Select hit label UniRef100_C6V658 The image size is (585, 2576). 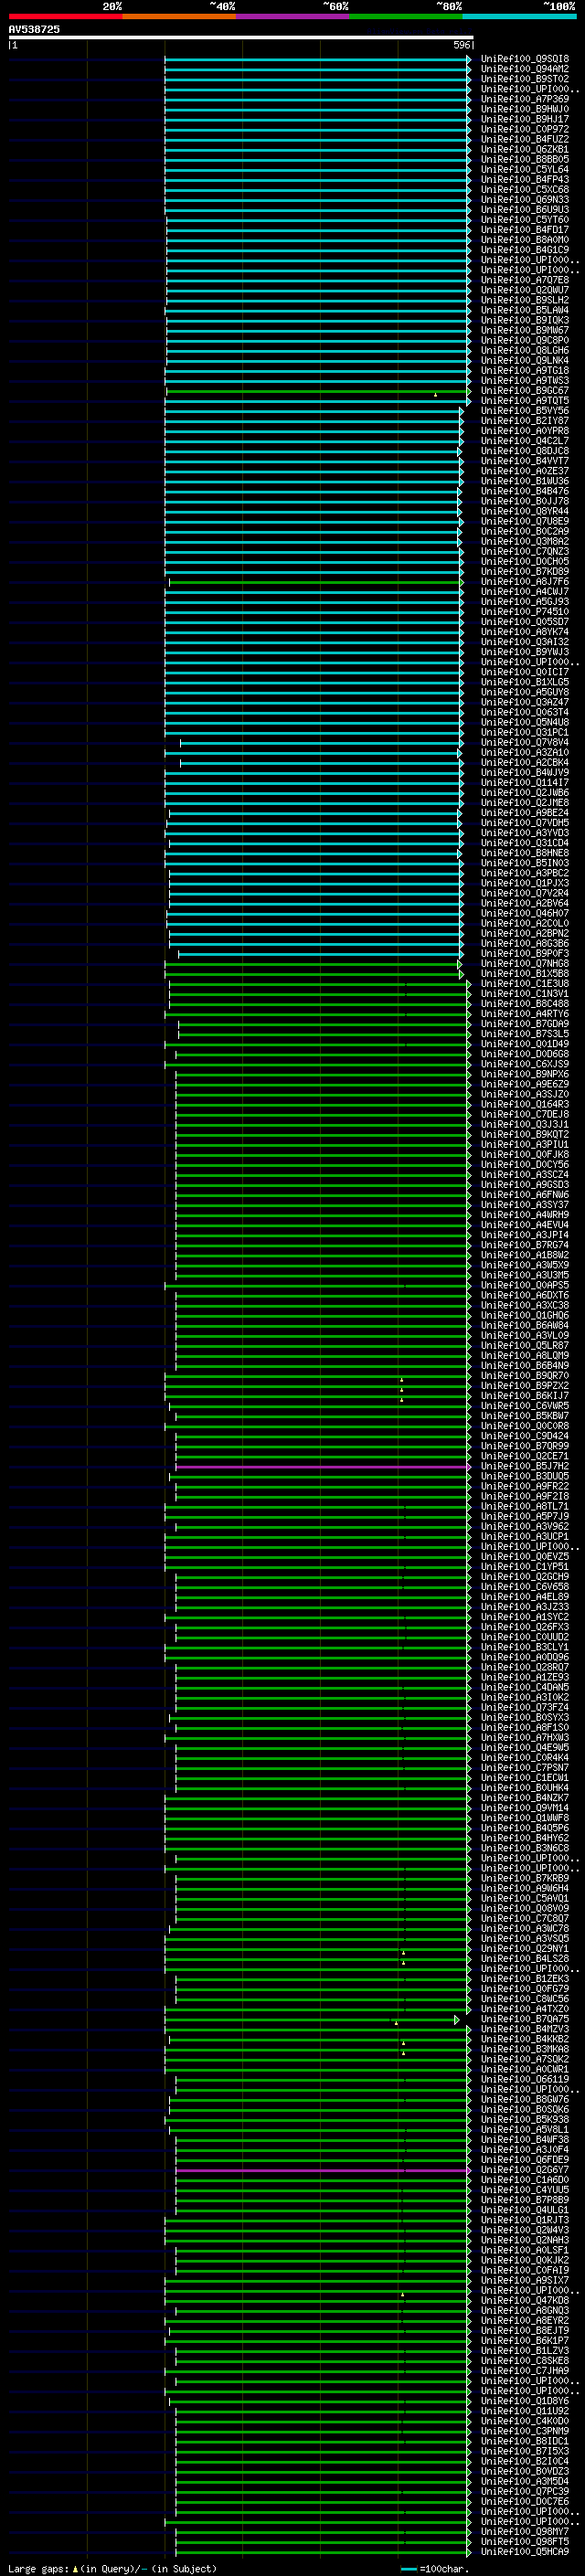pos(525,1587)
